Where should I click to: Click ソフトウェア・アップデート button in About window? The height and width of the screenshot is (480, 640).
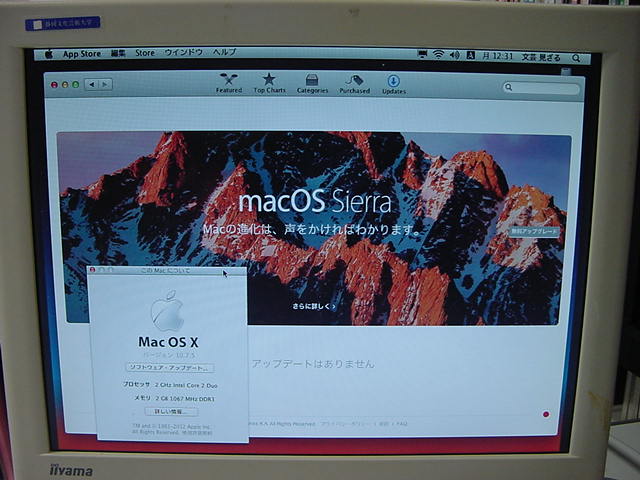(x=169, y=368)
